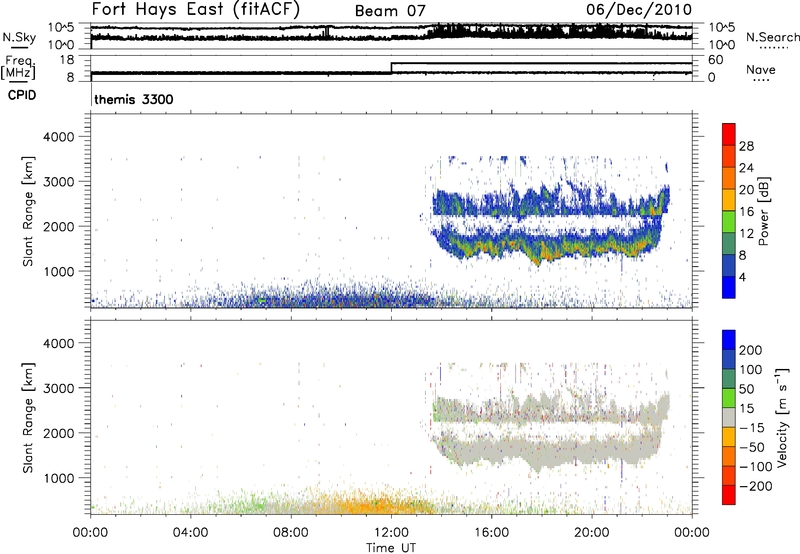Click the '16' tick on the Power scale

(x=746, y=212)
